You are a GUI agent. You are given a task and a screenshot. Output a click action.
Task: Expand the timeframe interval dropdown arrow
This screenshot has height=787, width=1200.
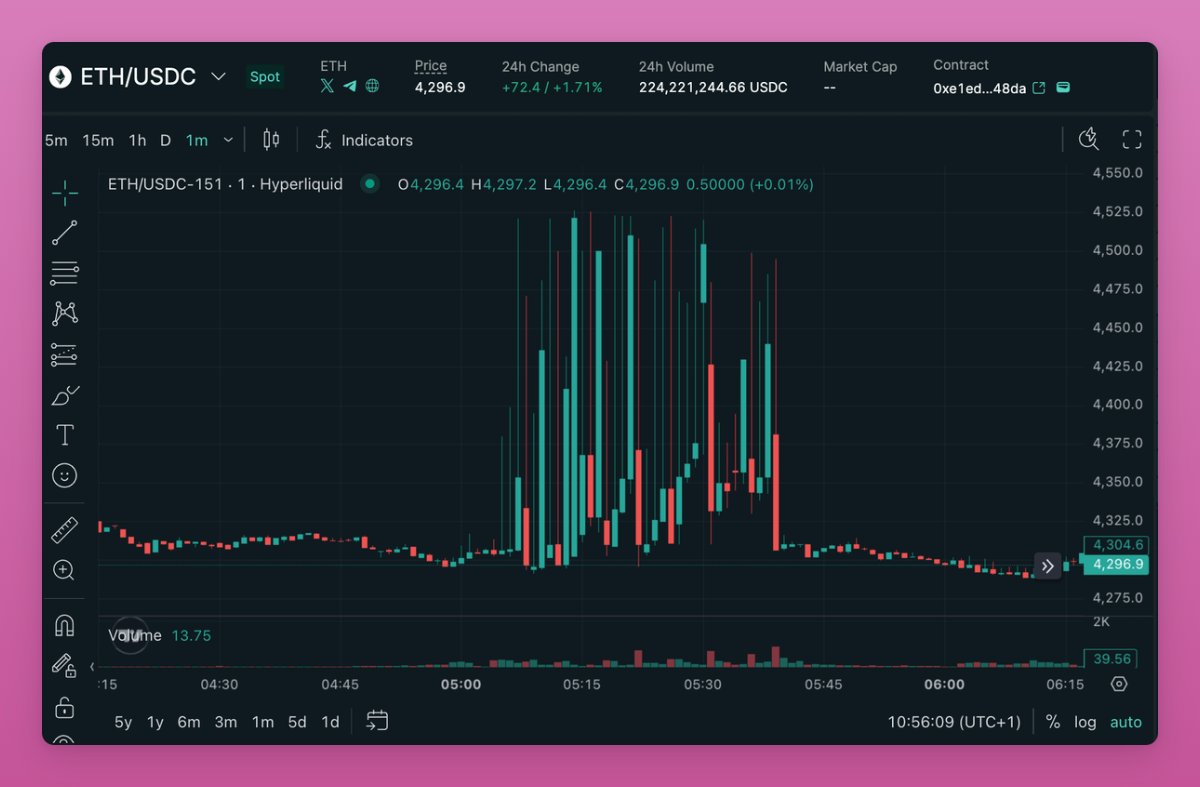tap(228, 140)
